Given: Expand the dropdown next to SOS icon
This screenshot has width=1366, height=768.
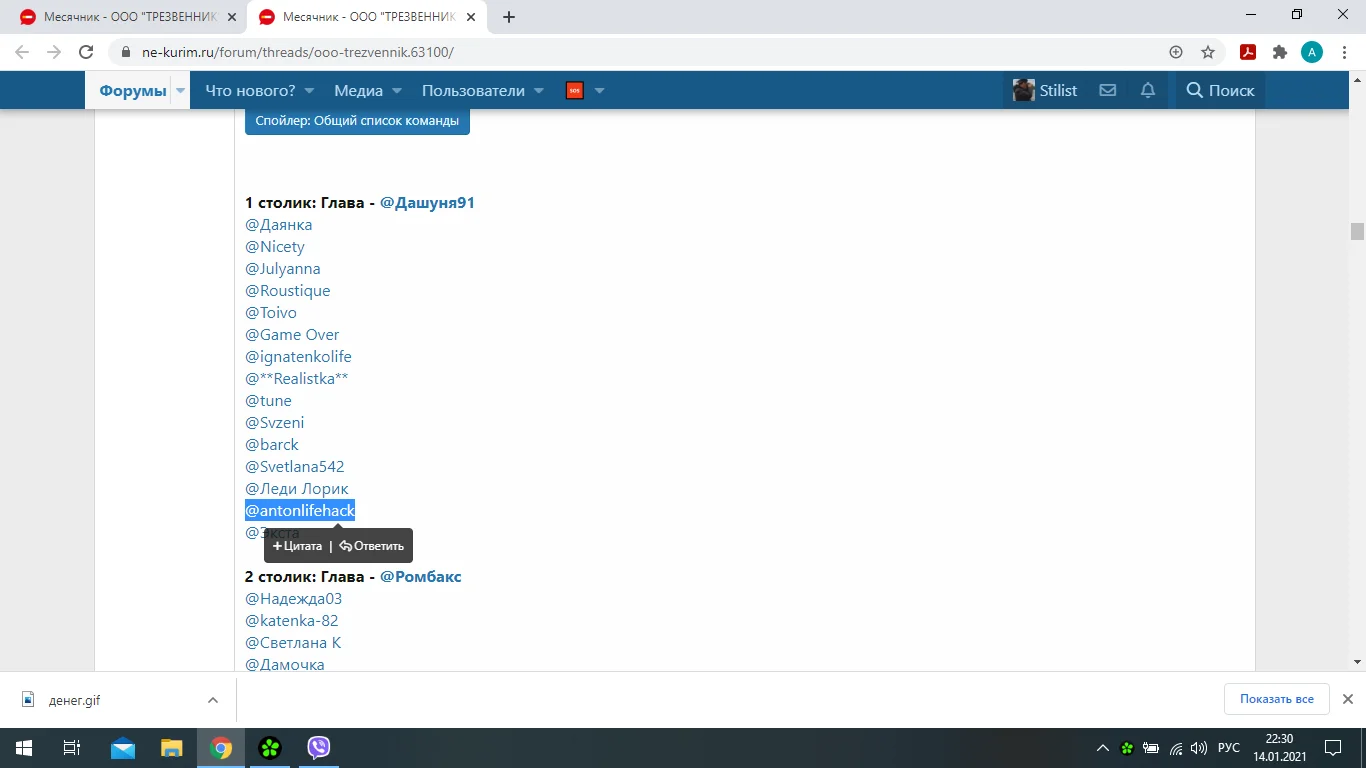Looking at the screenshot, I should 600,90.
